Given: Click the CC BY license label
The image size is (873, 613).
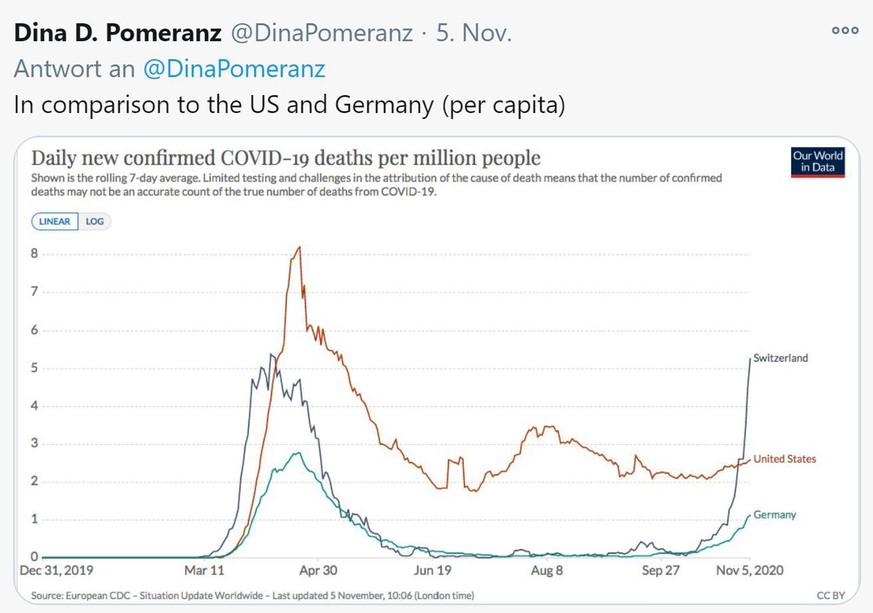Looking at the screenshot, I should pyautogui.click(x=829, y=596).
